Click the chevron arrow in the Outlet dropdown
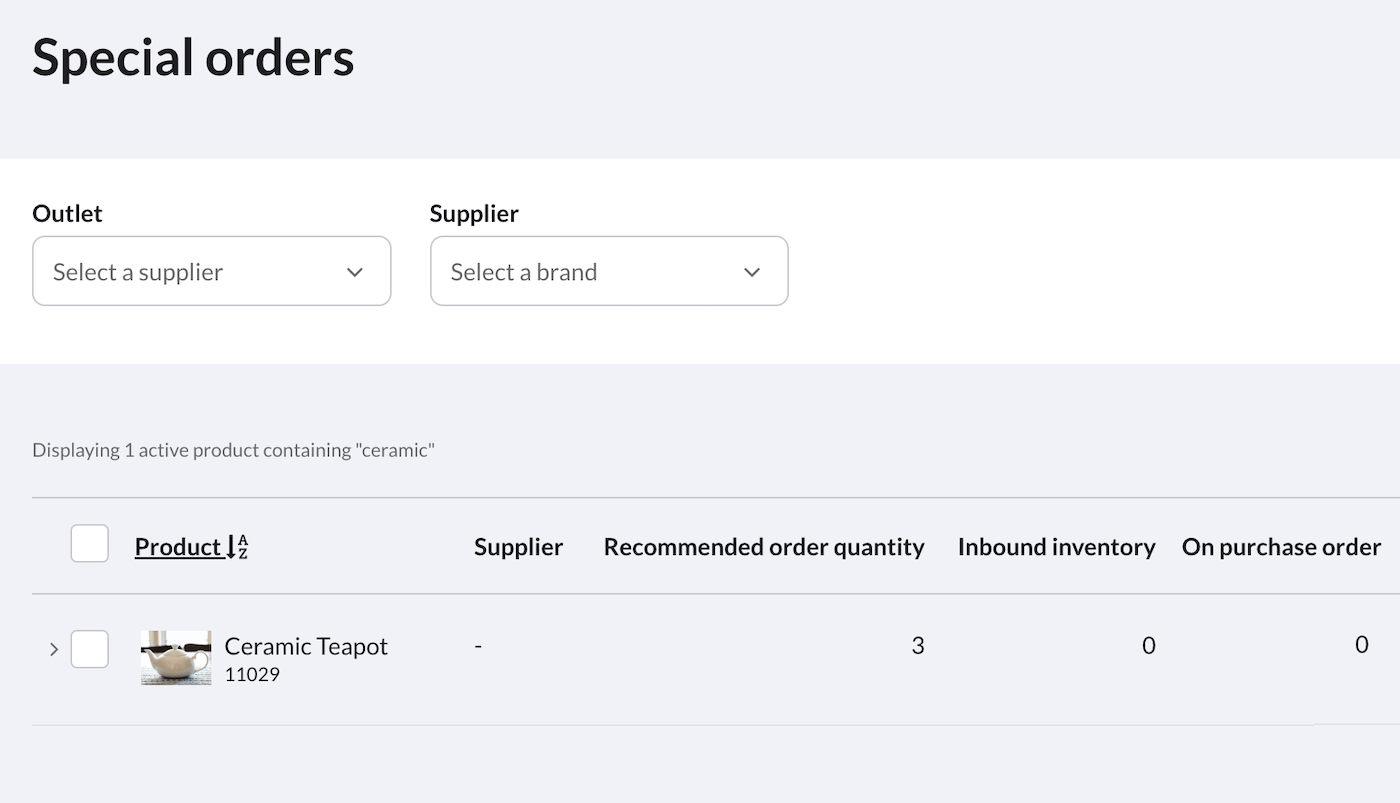 pyautogui.click(x=354, y=272)
